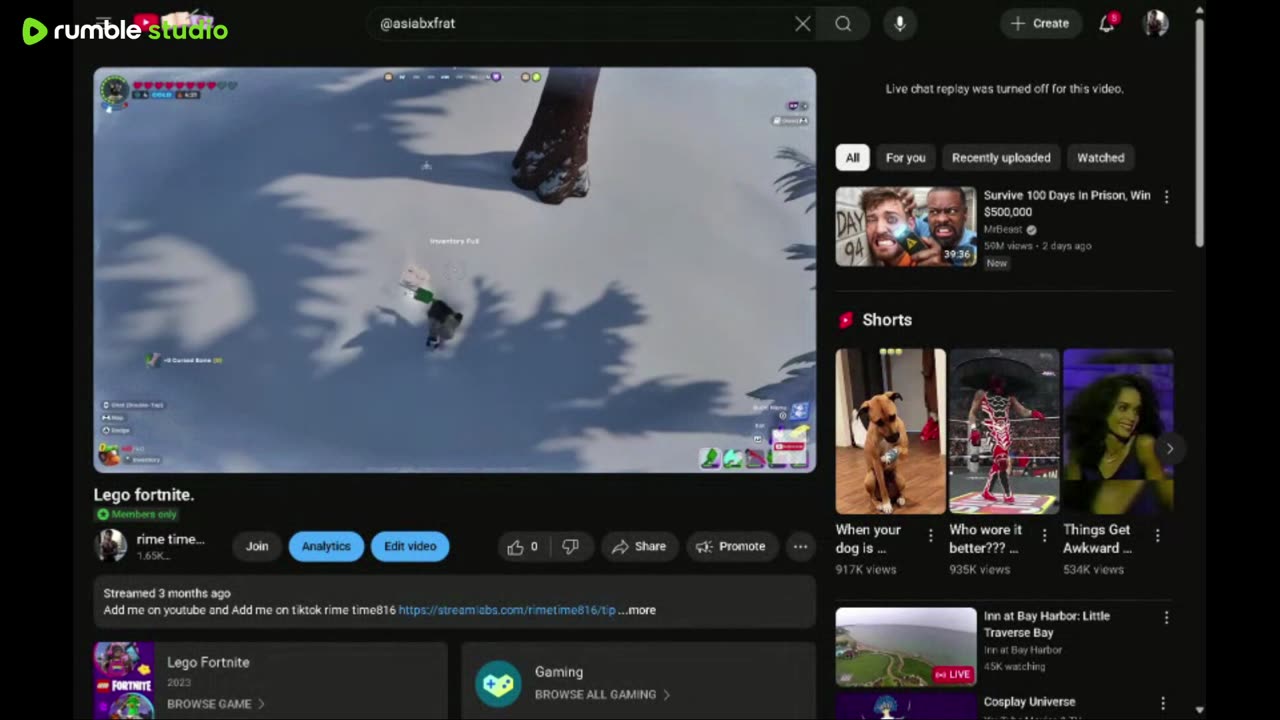The image size is (1280, 720).
Task: Open options for the MrBeast prison video
Action: point(1166,197)
